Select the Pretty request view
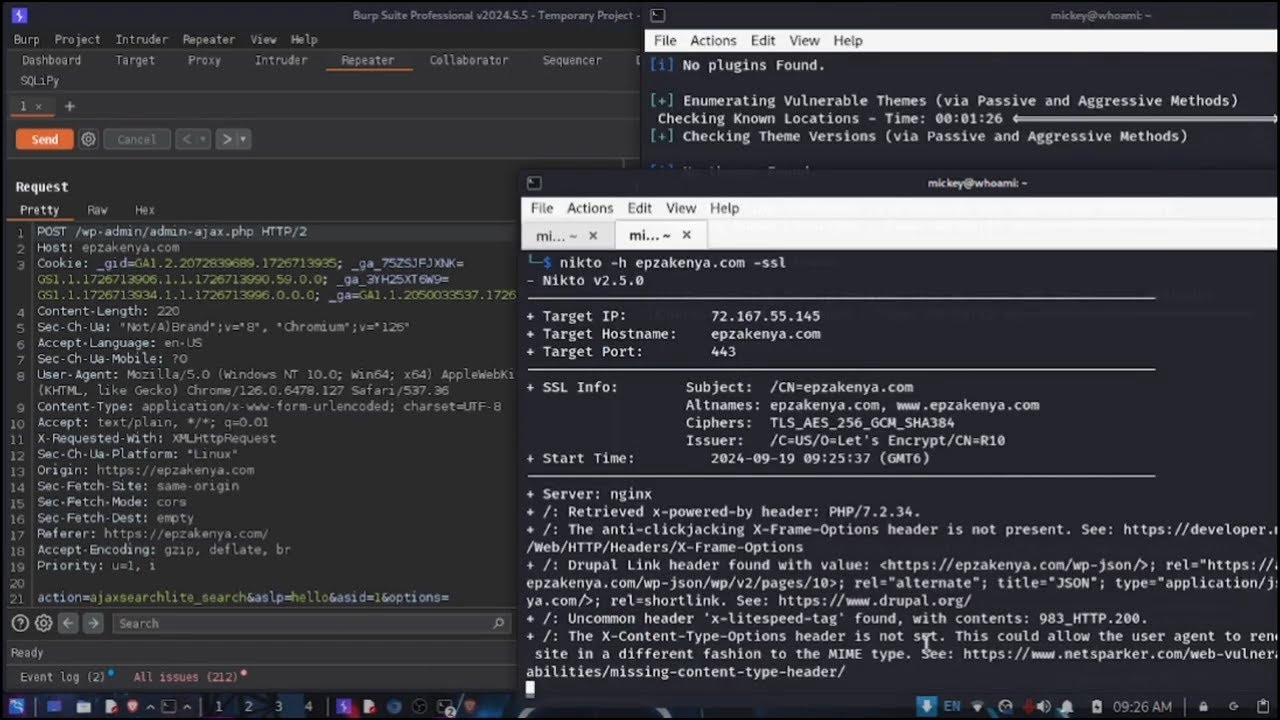This screenshot has height=720, width=1280. (39, 210)
